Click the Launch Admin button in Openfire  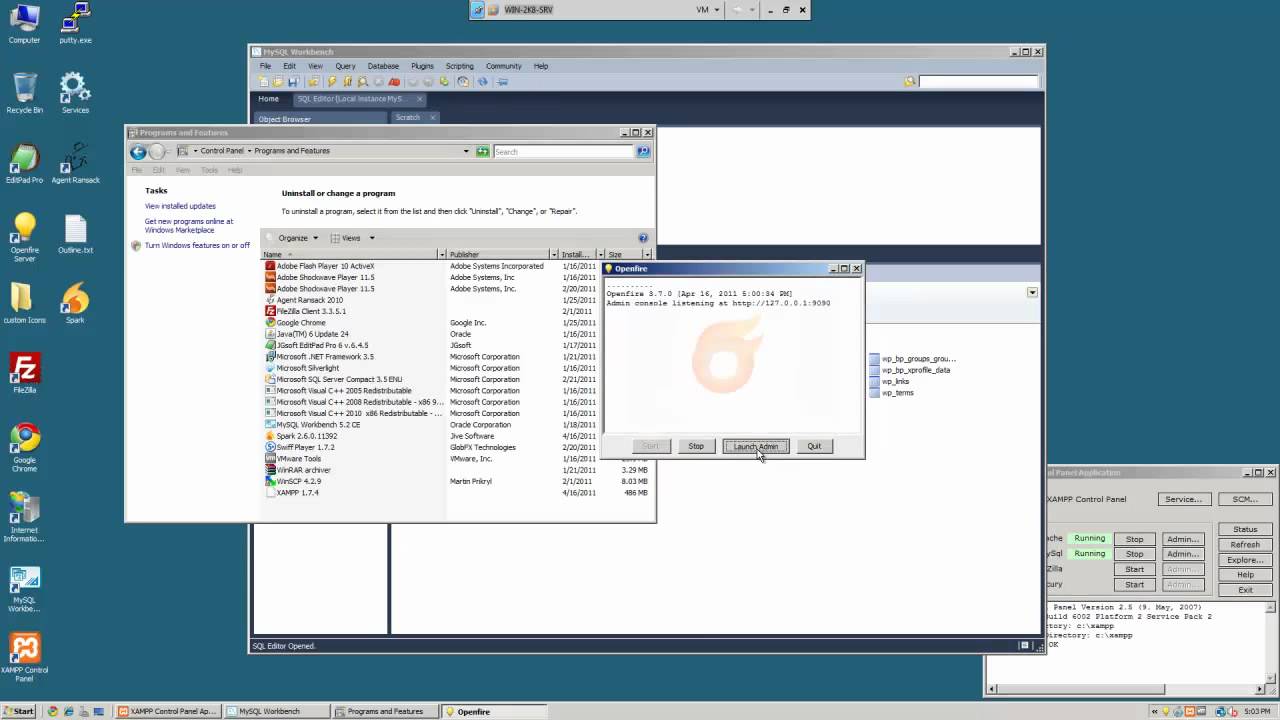756,446
